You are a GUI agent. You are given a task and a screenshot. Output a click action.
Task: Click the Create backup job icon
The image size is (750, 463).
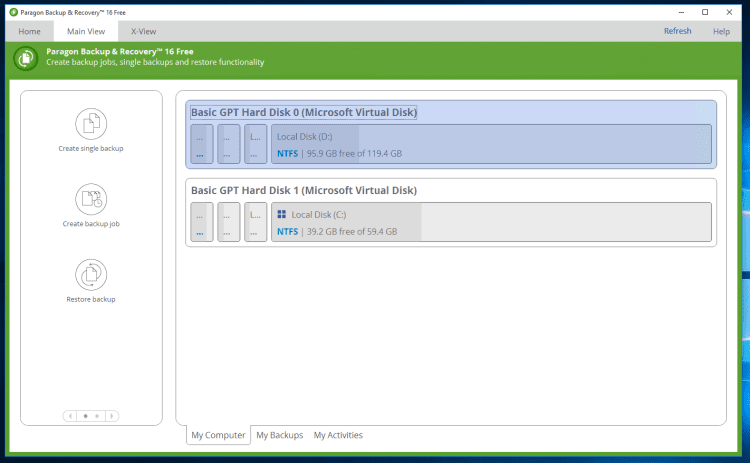[x=91, y=199]
